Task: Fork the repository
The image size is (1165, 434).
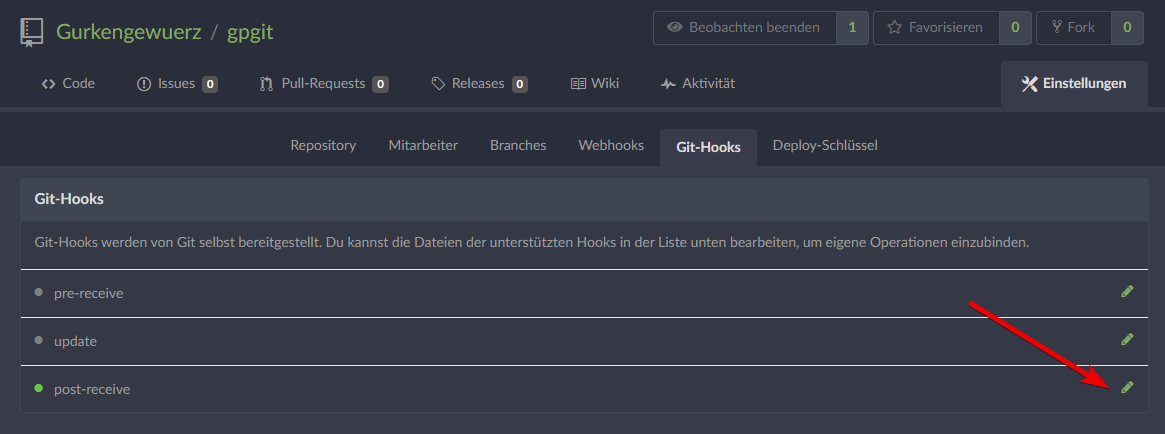Action: coord(1073,28)
